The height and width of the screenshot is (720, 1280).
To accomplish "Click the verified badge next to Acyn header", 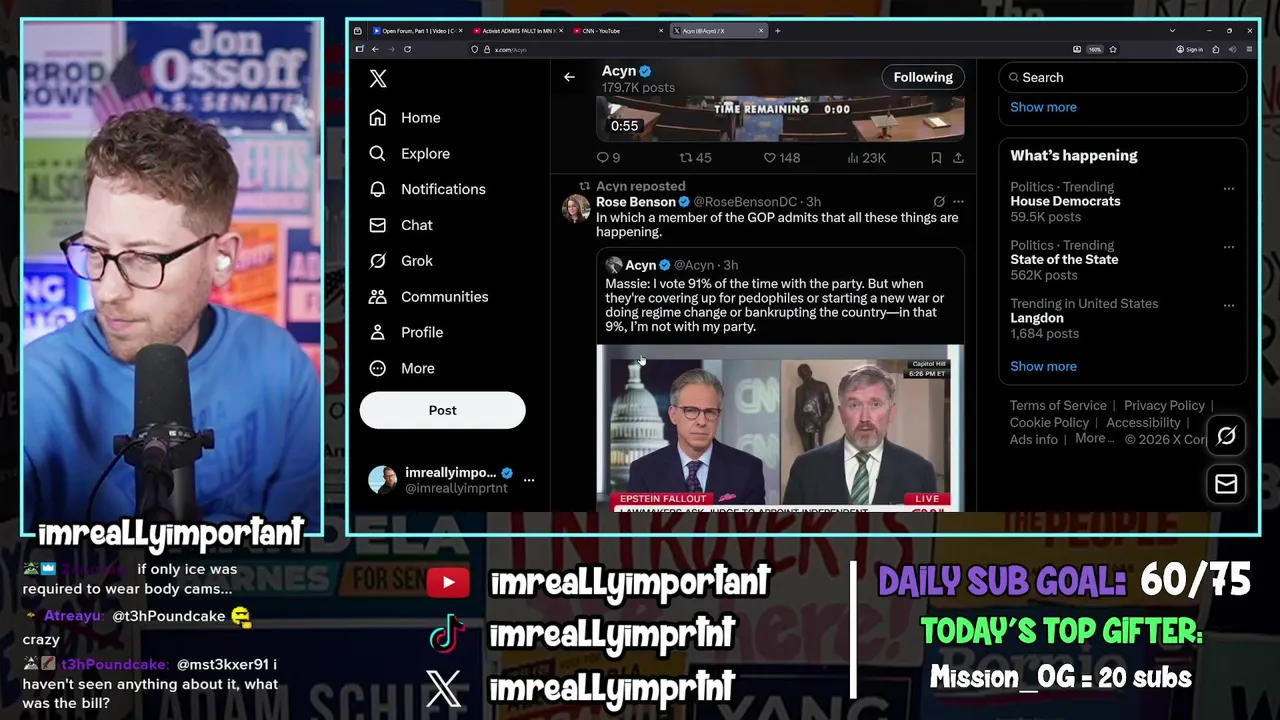I will [645, 71].
